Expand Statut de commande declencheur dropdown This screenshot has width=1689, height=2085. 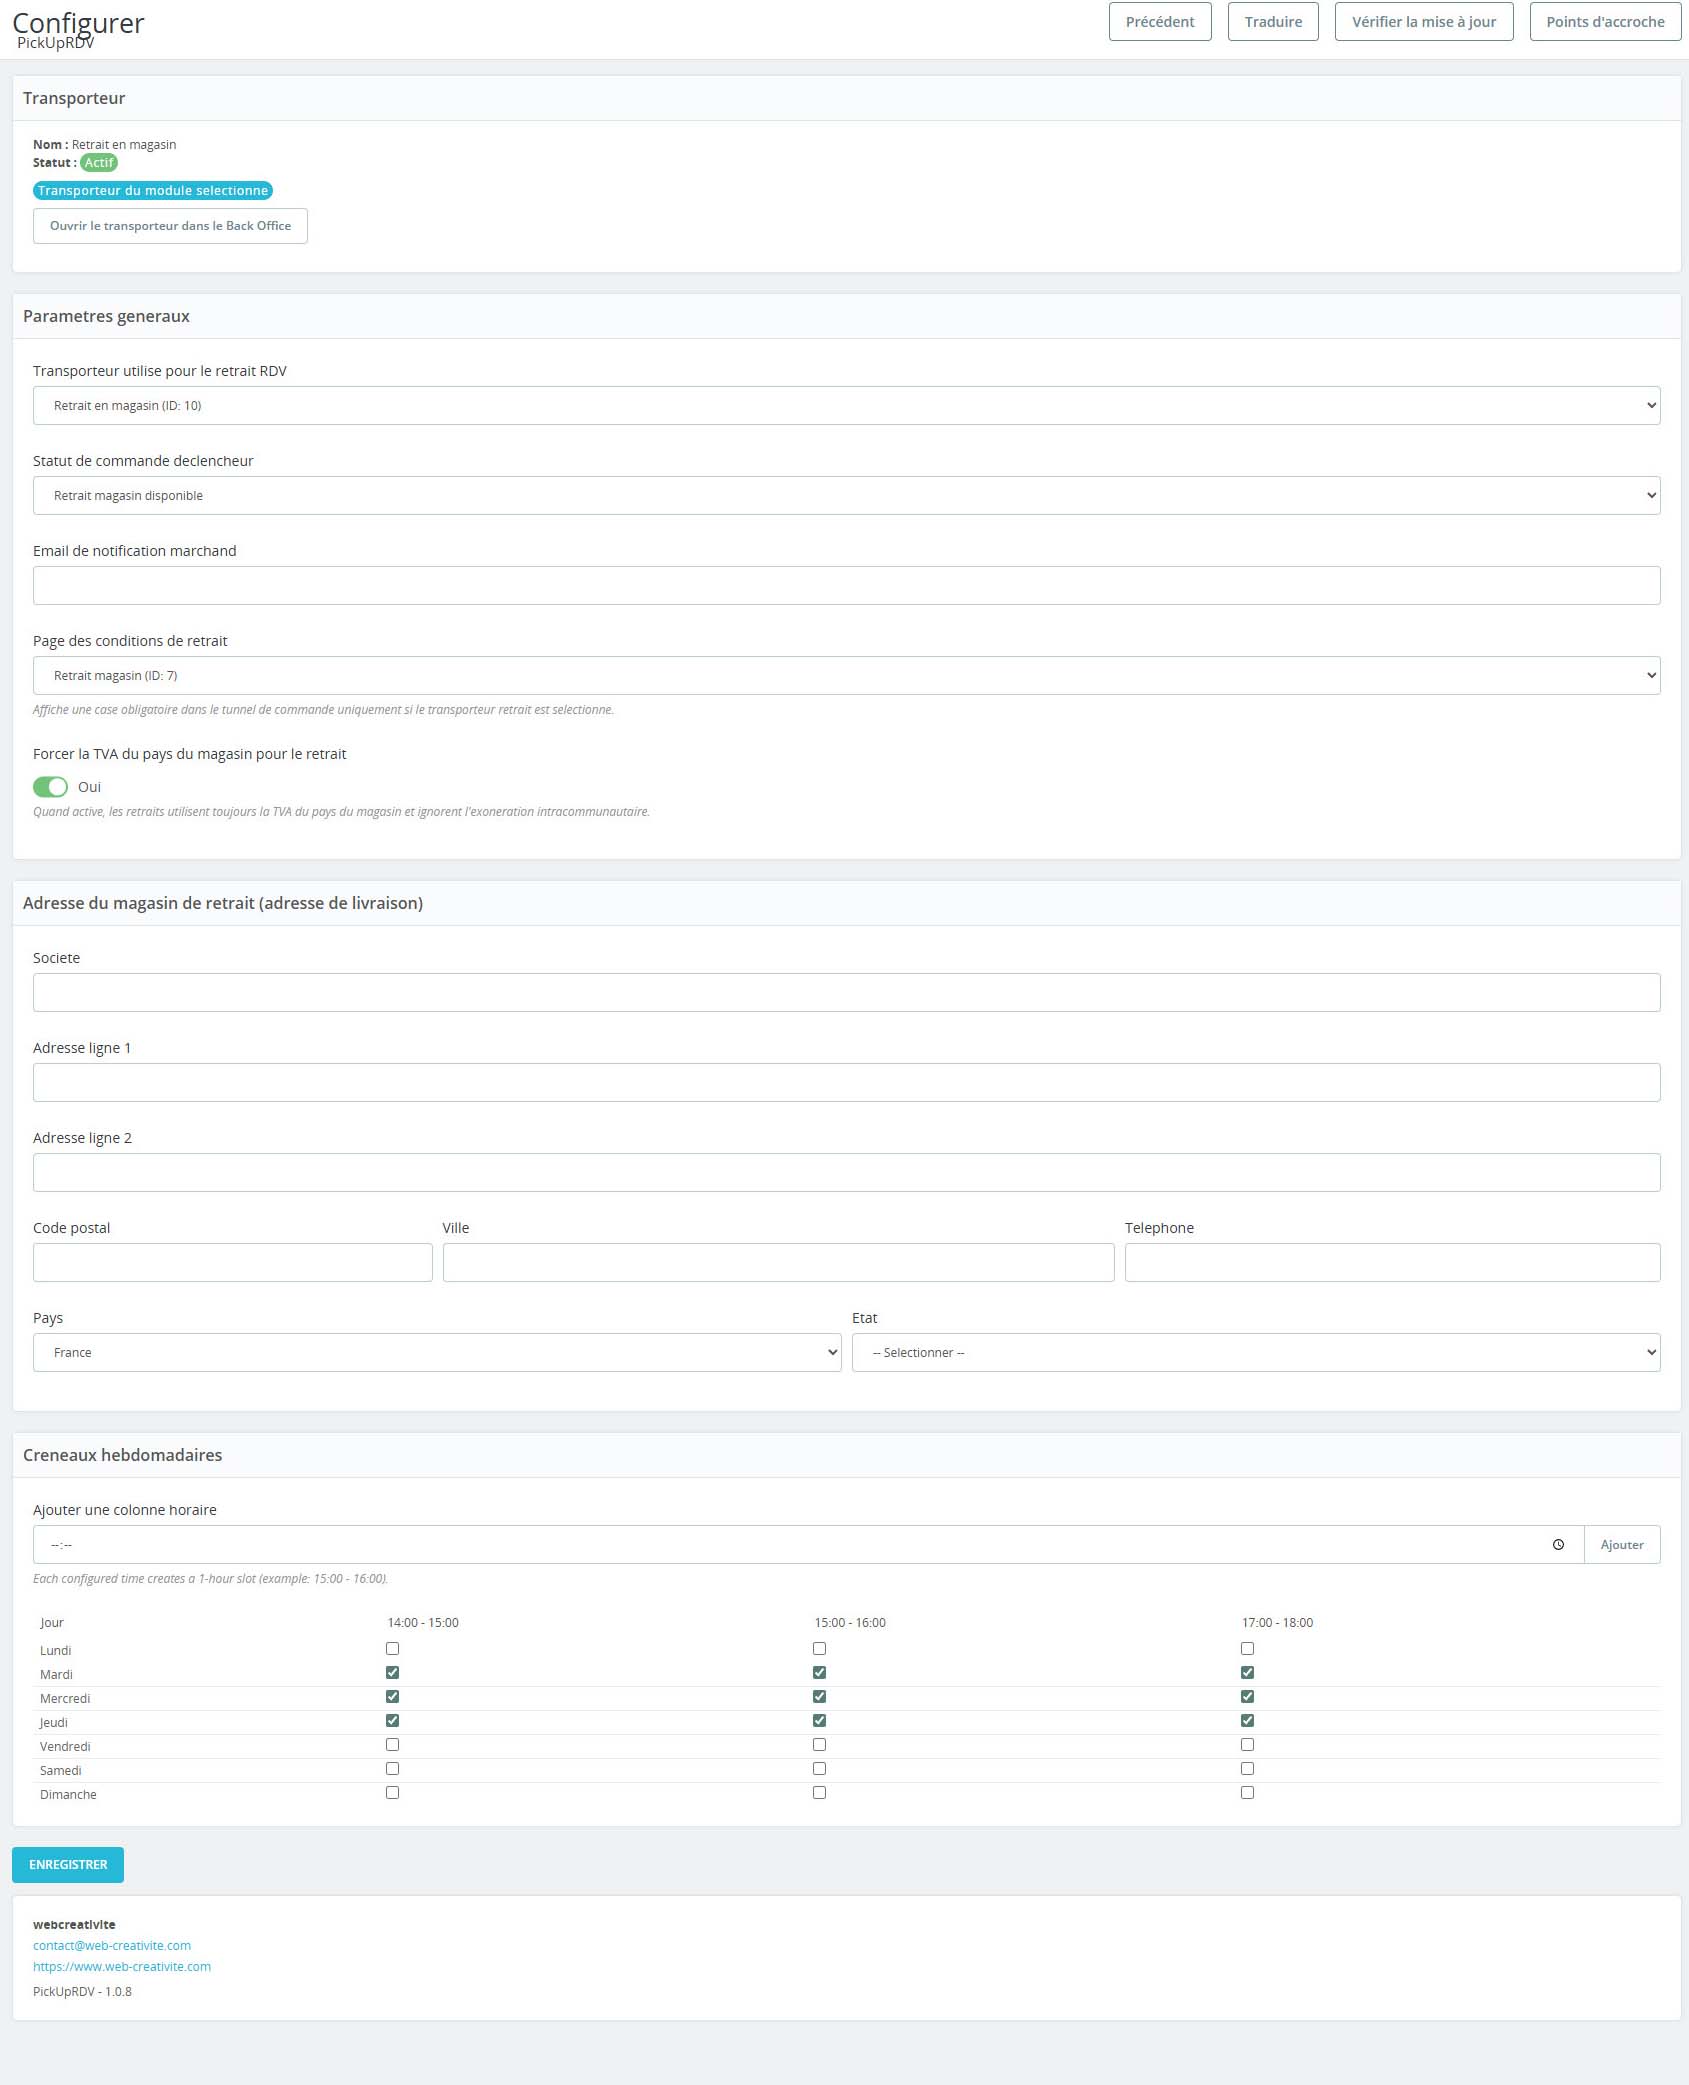pyautogui.click(x=846, y=496)
